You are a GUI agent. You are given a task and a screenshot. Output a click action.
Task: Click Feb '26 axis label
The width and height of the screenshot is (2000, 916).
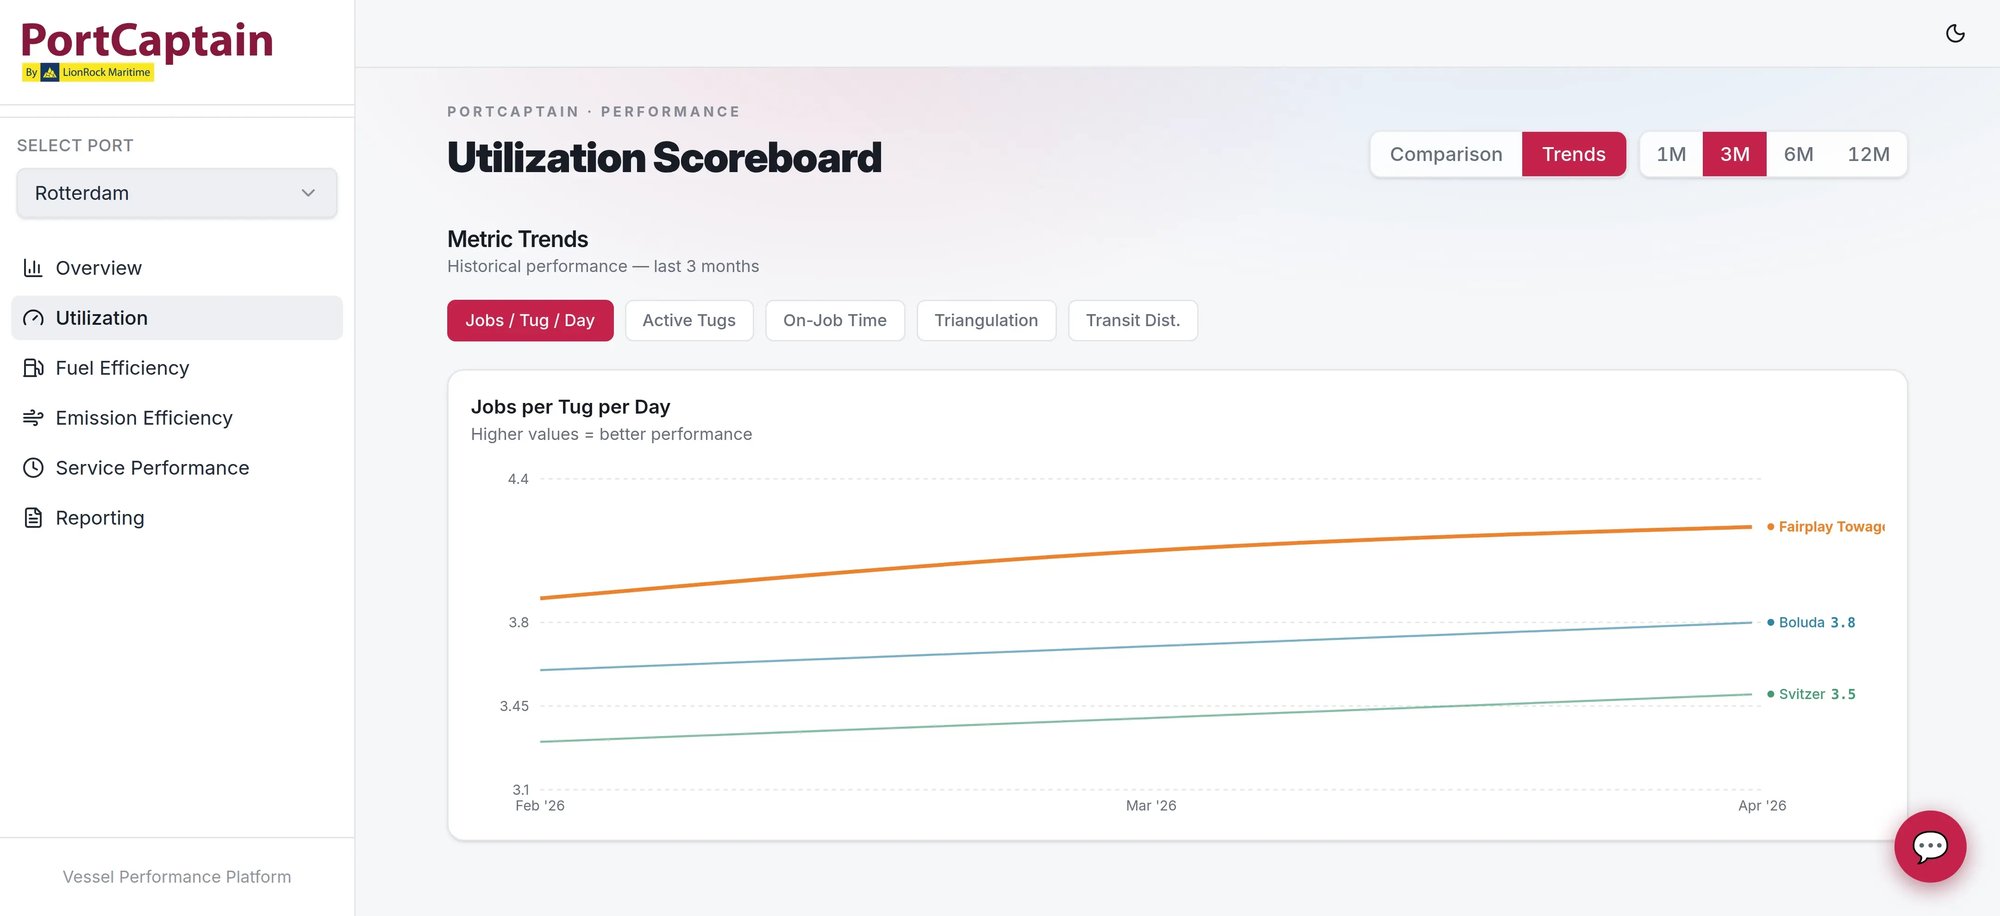(x=540, y=806)
